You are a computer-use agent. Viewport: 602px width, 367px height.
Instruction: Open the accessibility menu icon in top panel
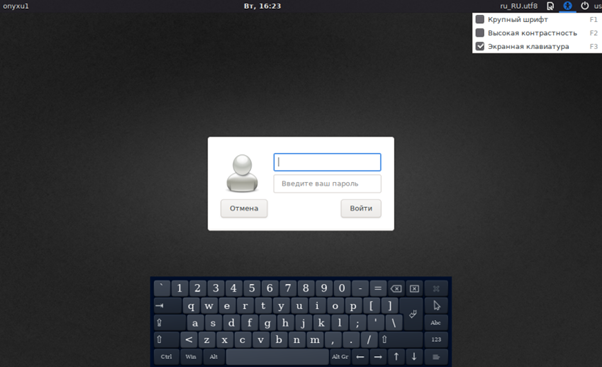click(567, 6)
